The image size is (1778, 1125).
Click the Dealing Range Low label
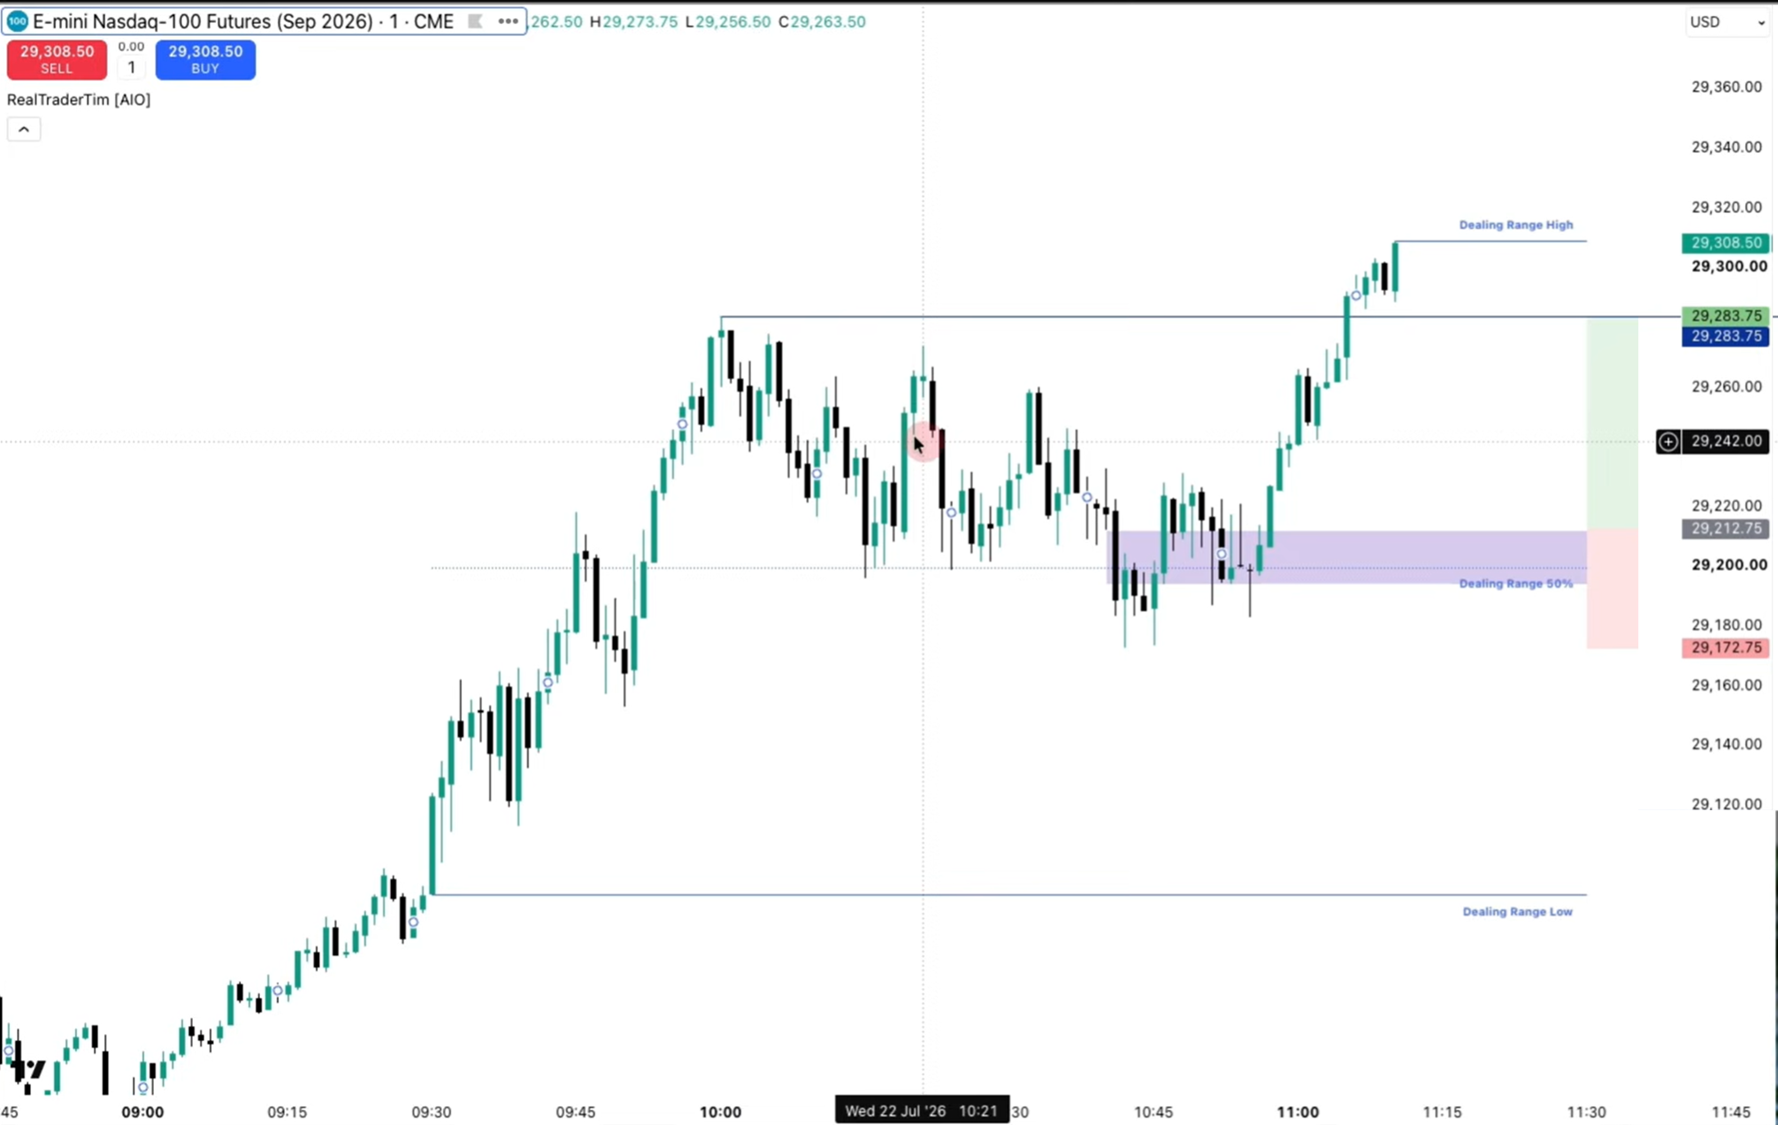tap(1517, 912)
